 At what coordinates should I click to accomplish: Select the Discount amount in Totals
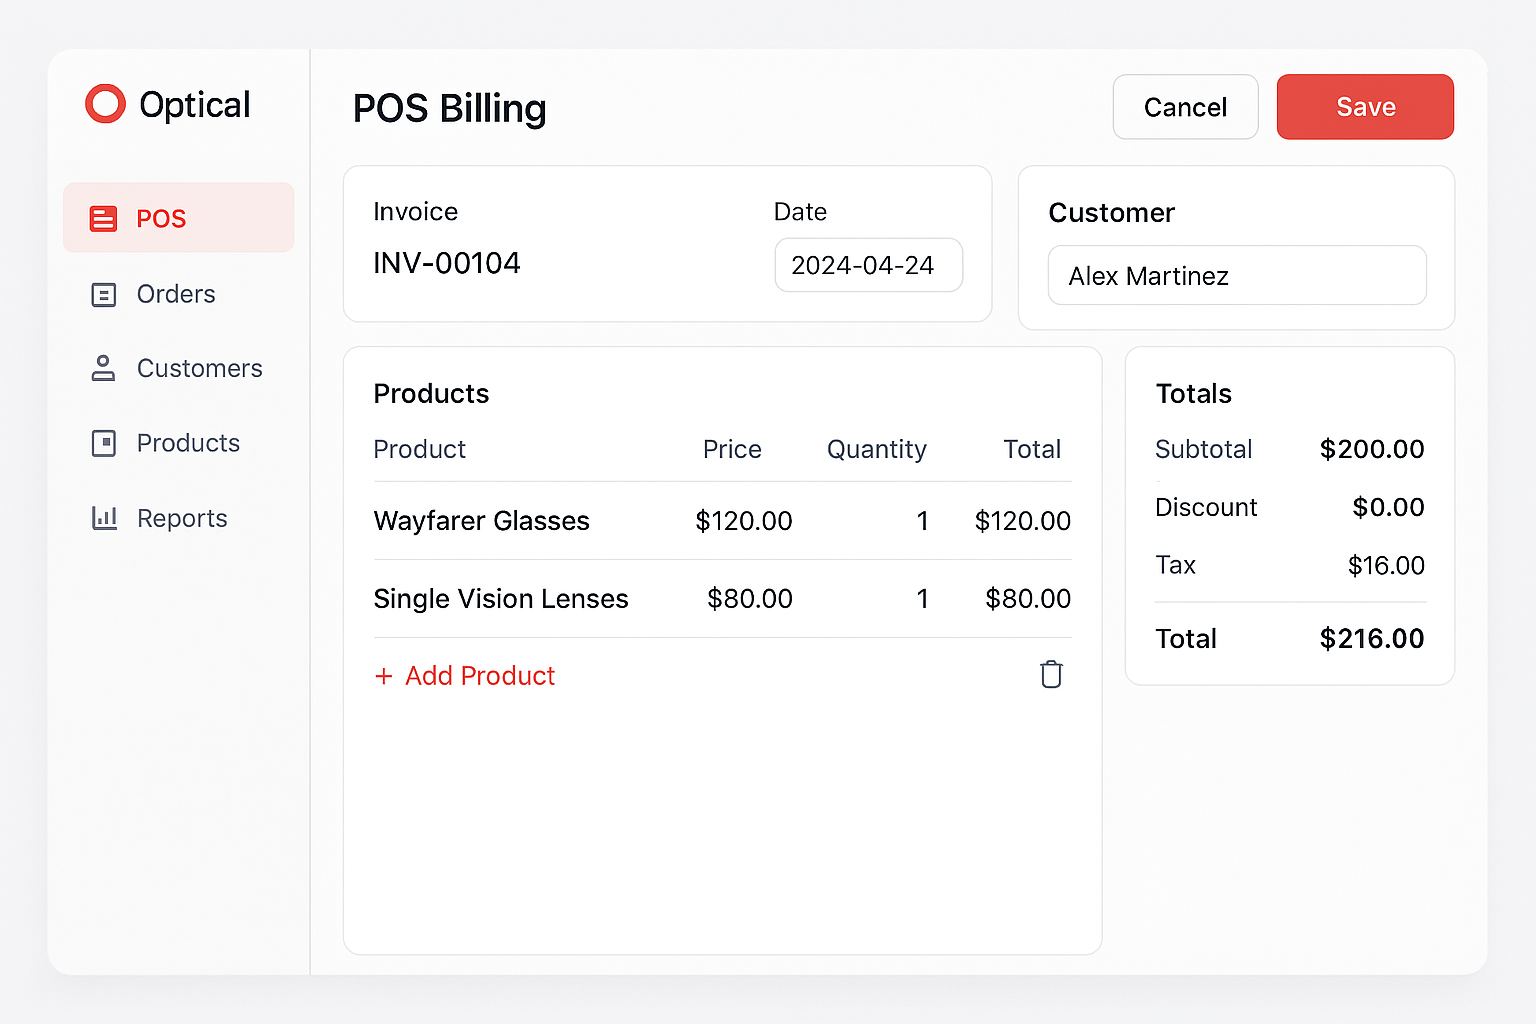point(1388,507)
